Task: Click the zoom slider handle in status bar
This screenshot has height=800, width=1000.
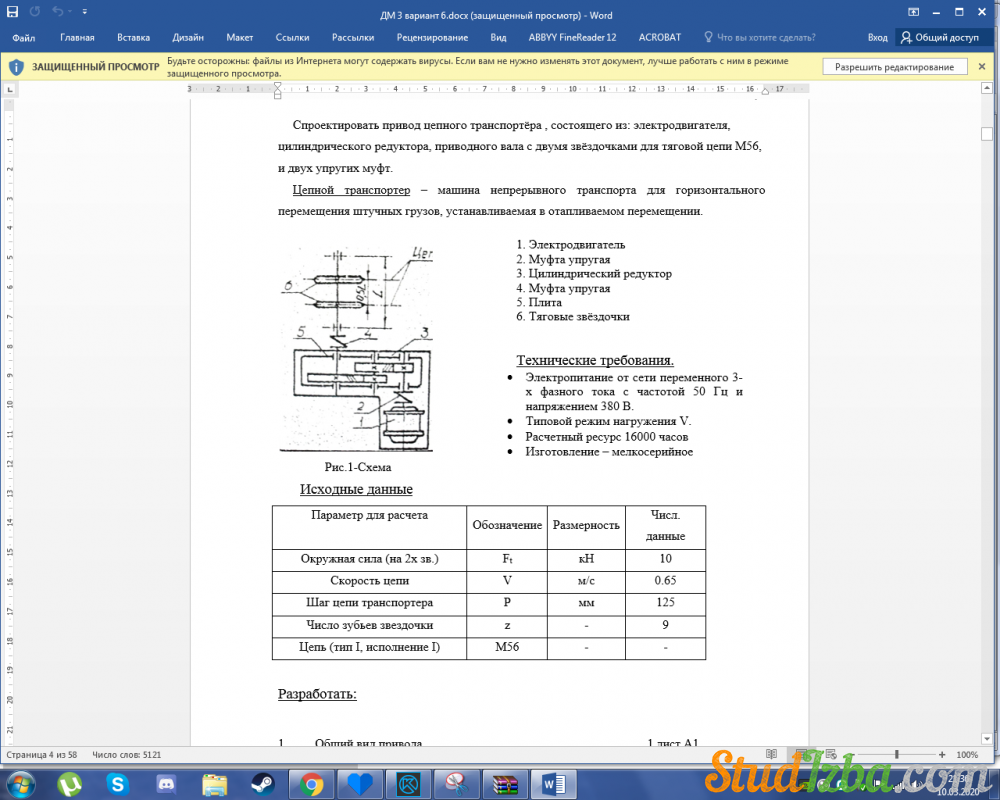Action: coord(897,754)
